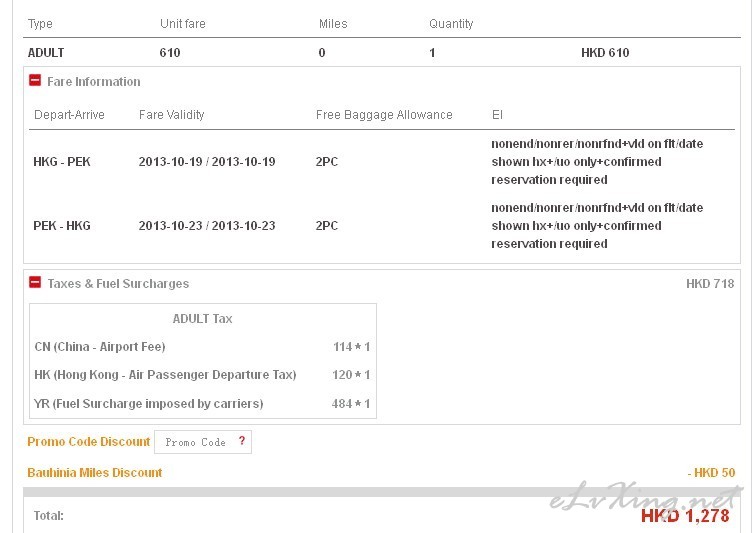This screenshot has height=533, width=754.
Task: Click the ADULT Tax table header
Action: [x=202, y=318]
